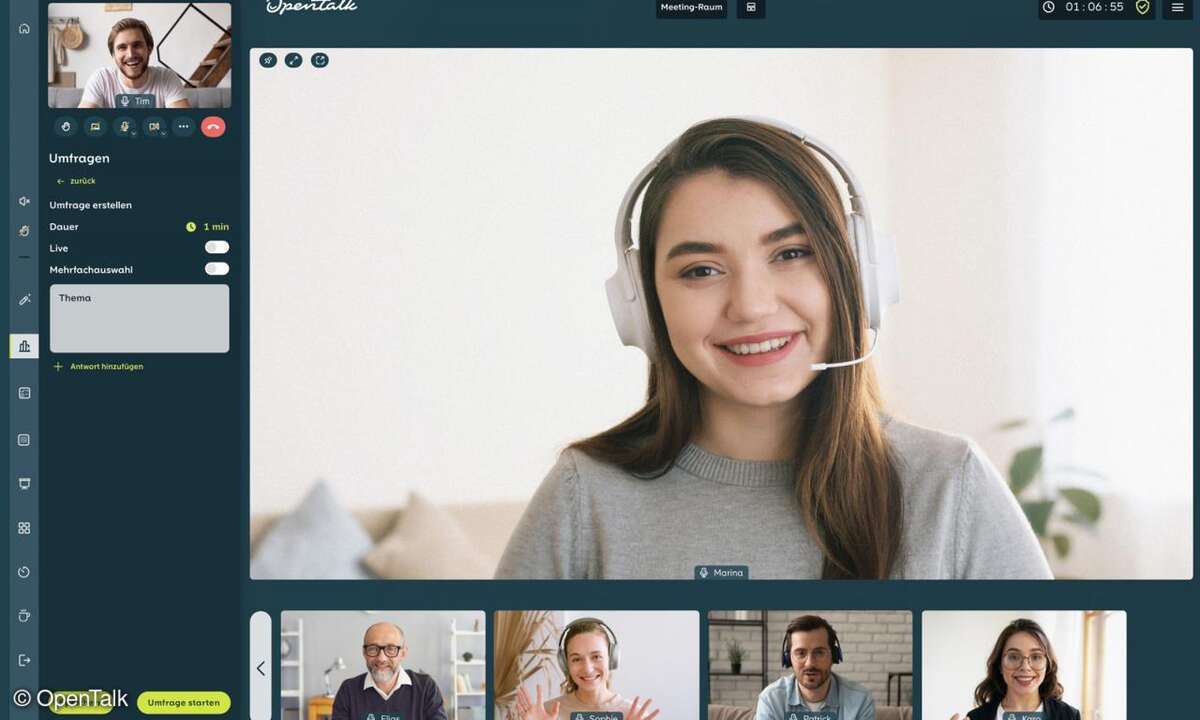Viewport: 1200px width, 720px height.
Task: Toggle the microphone button under Tim's video
Action: [x=125, y=127]
